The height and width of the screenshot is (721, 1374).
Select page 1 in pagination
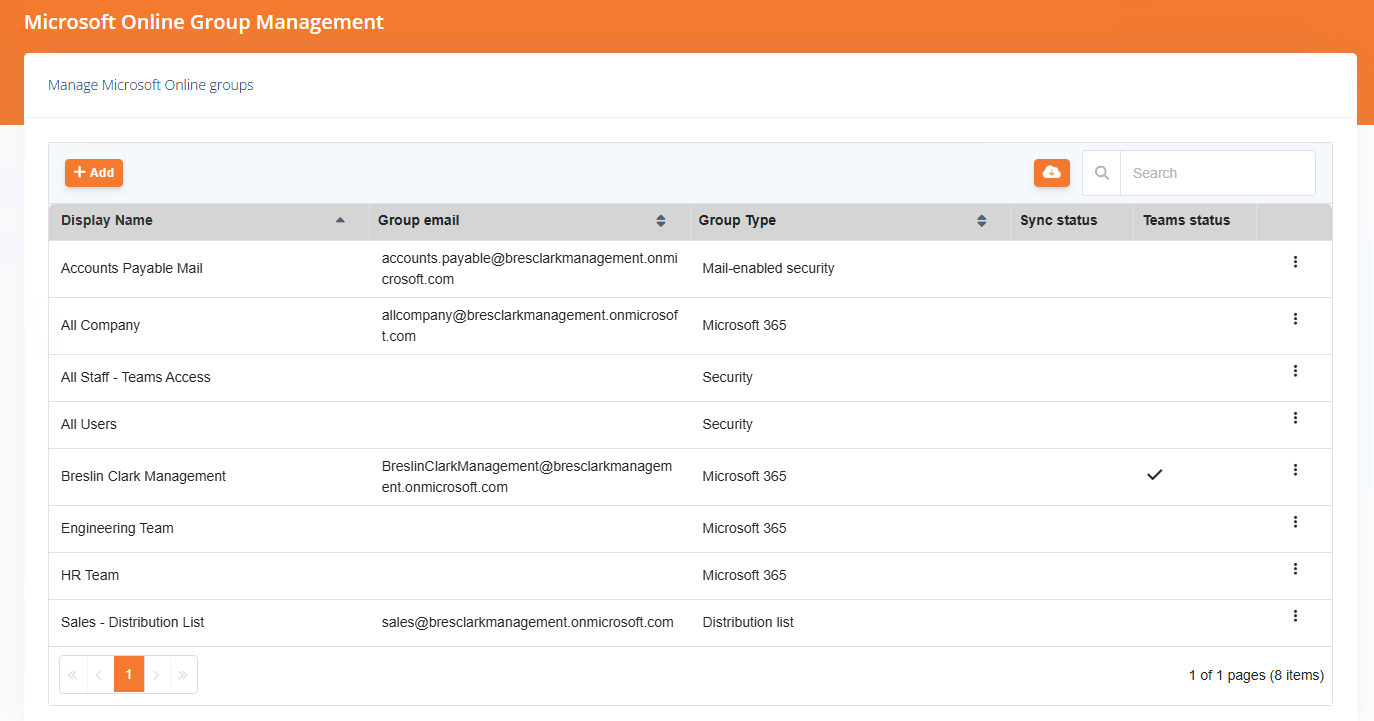[x=128, y=674]
